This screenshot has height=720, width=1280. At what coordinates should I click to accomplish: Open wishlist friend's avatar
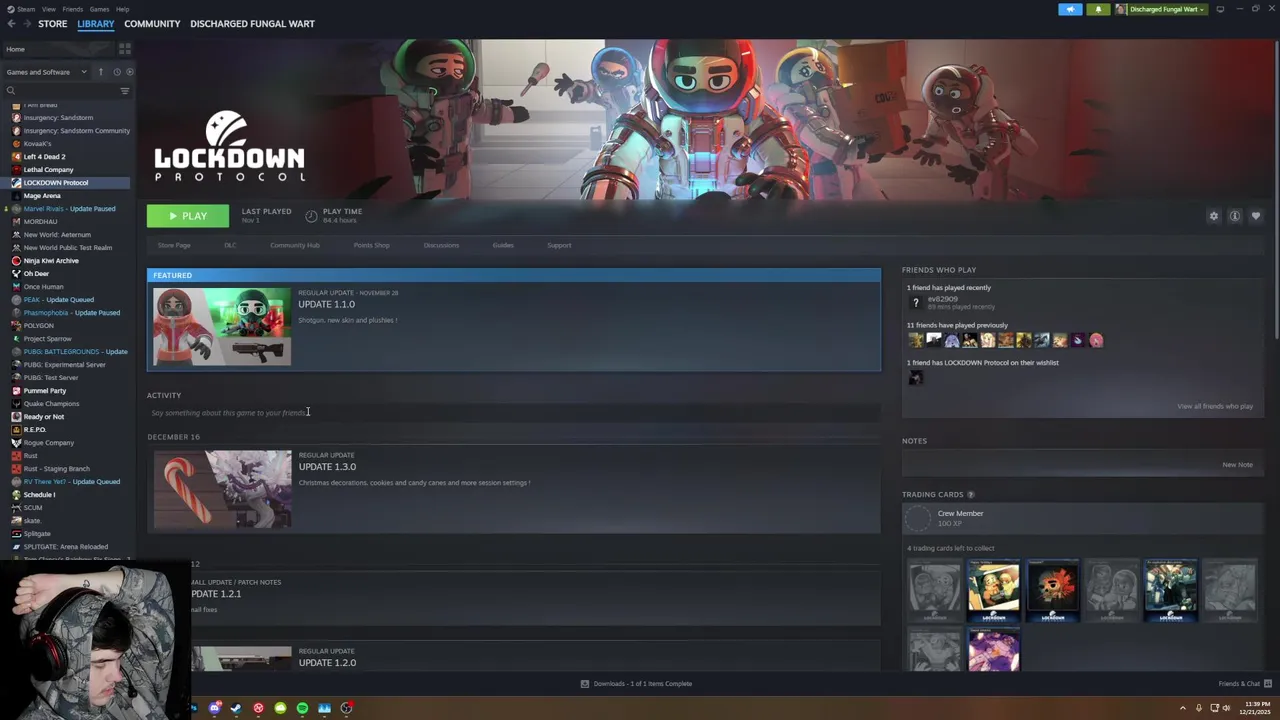click(x=915, y=377)
